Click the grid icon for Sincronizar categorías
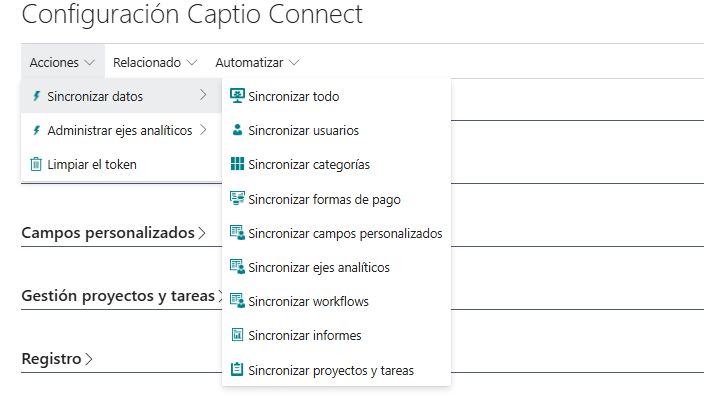704x405 pixels. coord(237,164)
